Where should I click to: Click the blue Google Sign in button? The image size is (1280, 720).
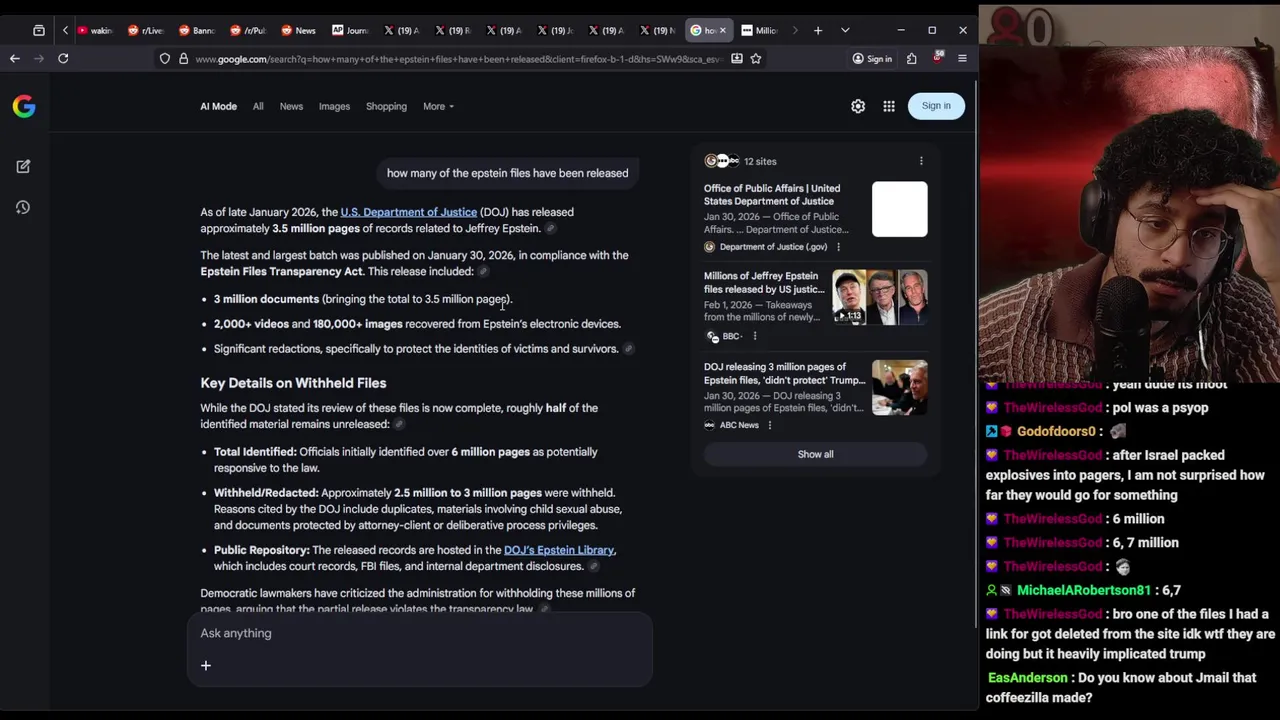coord(936,106)
